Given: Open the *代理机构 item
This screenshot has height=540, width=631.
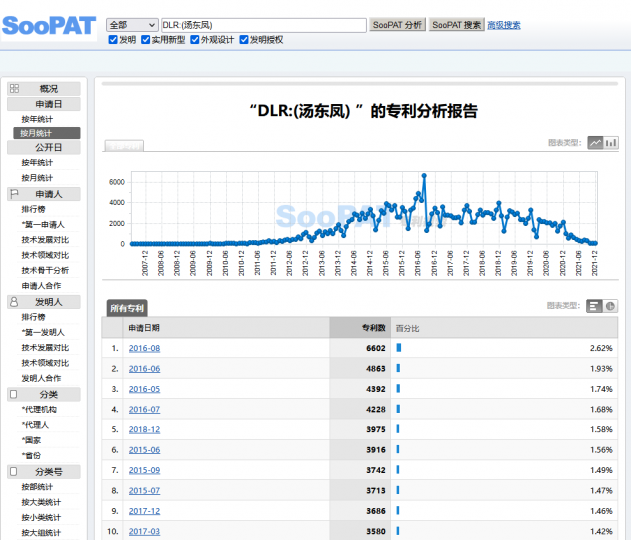Looking at the screenshot, I should (39, 410).
